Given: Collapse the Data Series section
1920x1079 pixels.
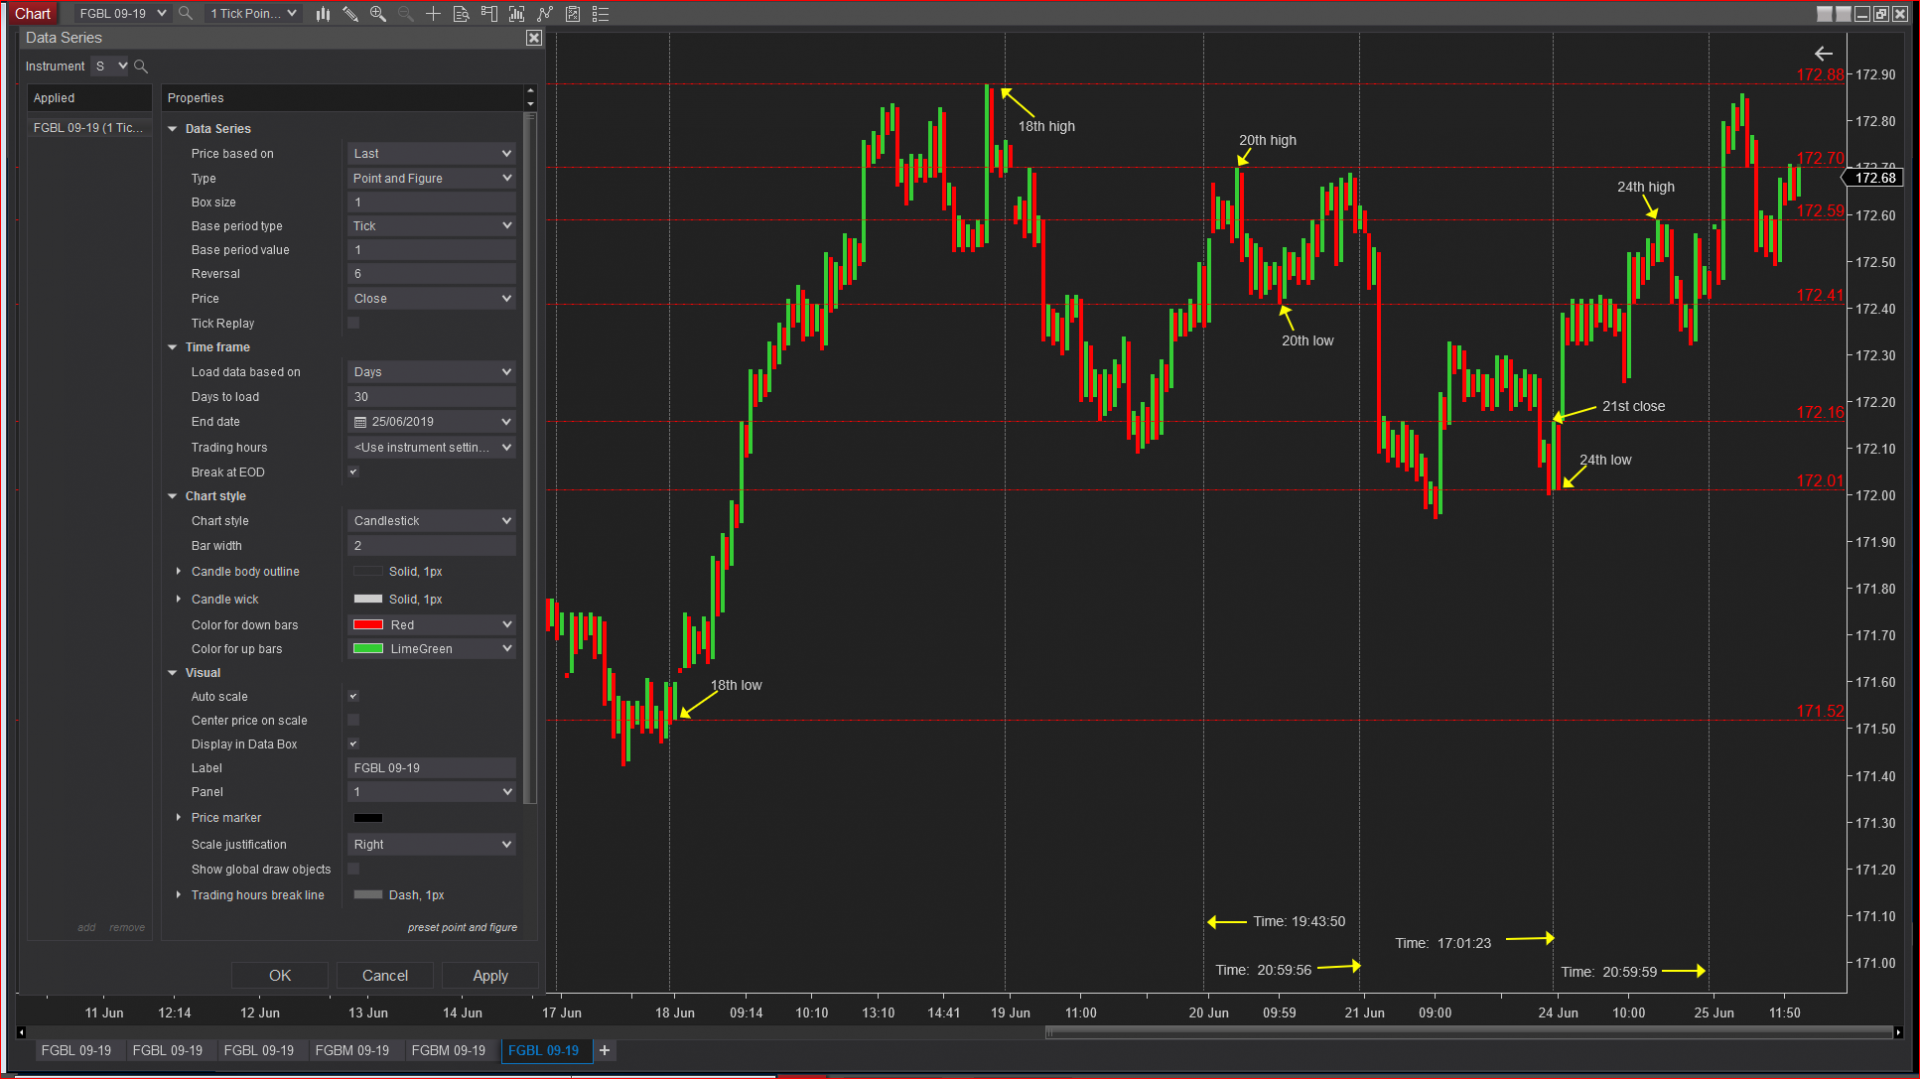Looking at the screenshot, I should [172, 129].
